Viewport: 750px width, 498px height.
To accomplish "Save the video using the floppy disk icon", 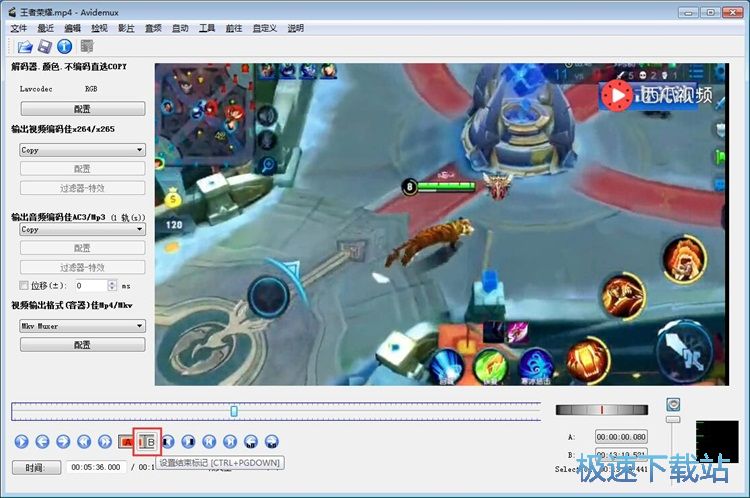I will pyautogui.click(x=45, y=46).
